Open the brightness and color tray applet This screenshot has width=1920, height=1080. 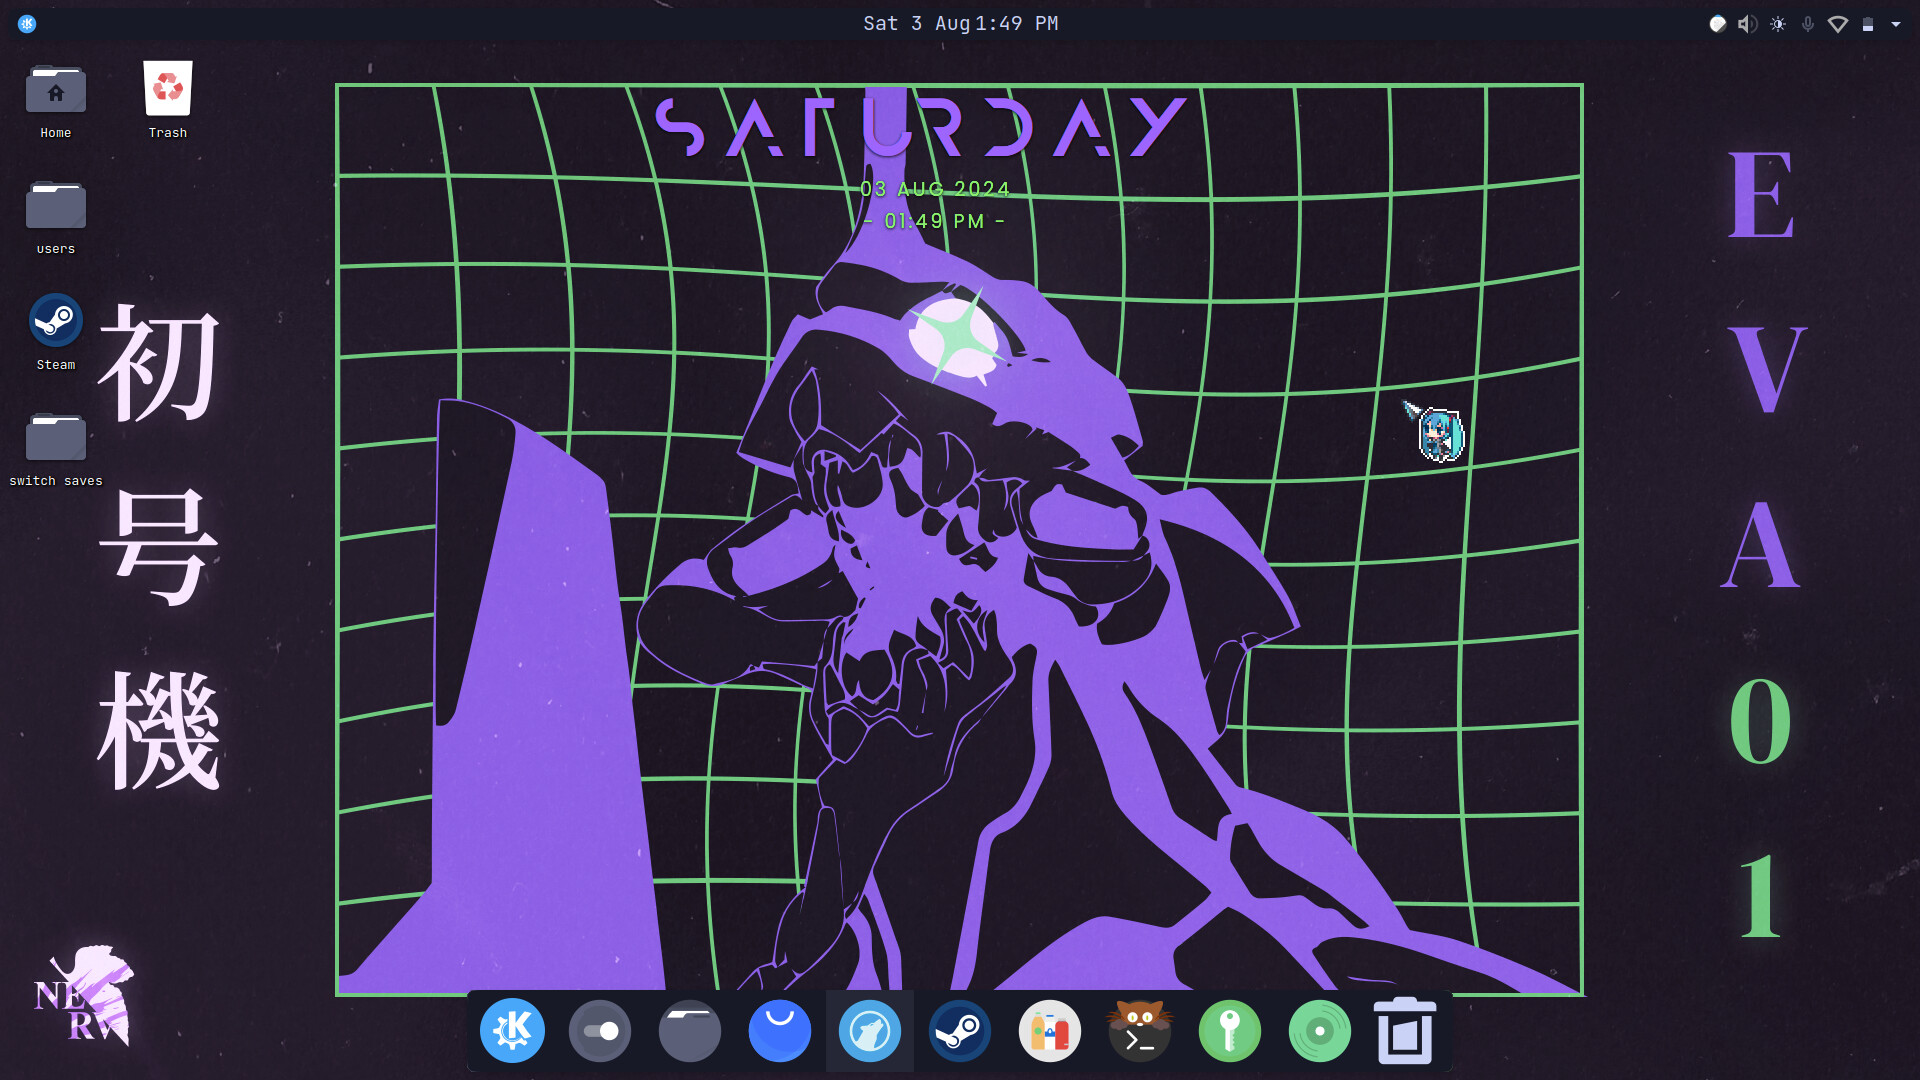click(1778, 24)
